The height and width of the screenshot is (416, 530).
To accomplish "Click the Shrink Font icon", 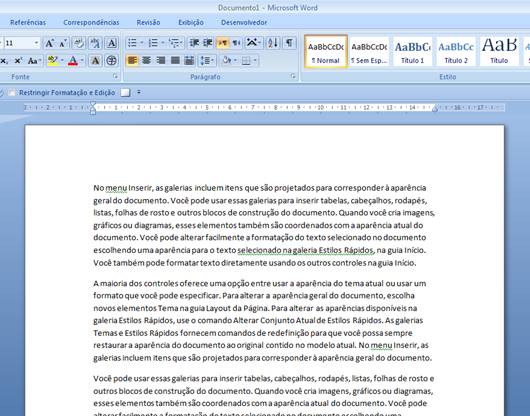I will pos(63,43).
